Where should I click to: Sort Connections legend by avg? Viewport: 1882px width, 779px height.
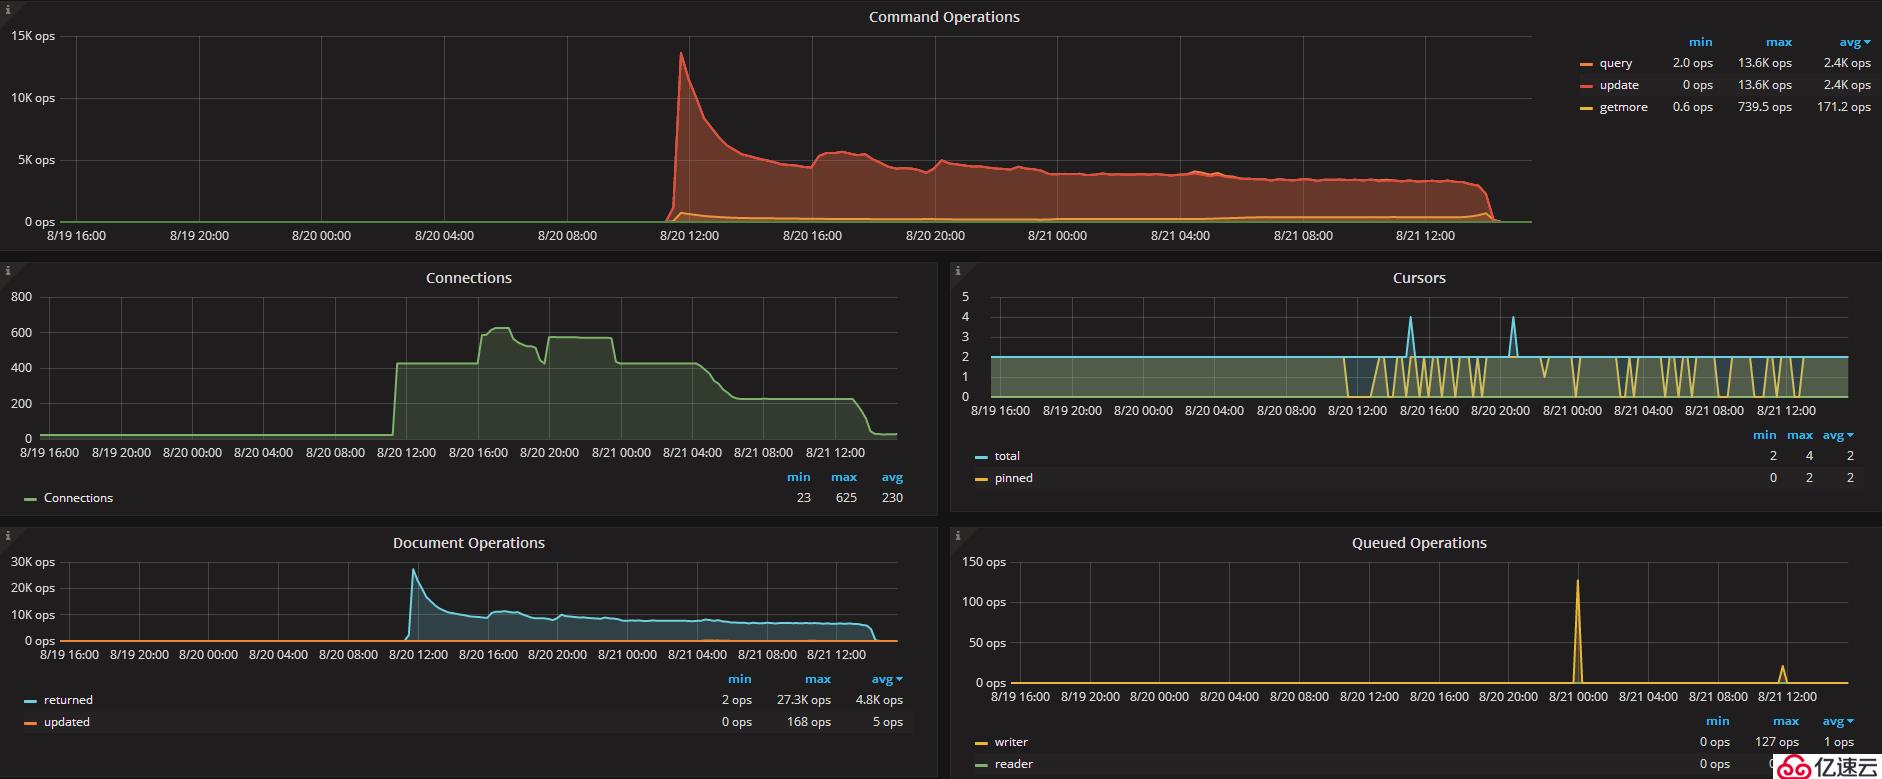[x=892, y=477]
